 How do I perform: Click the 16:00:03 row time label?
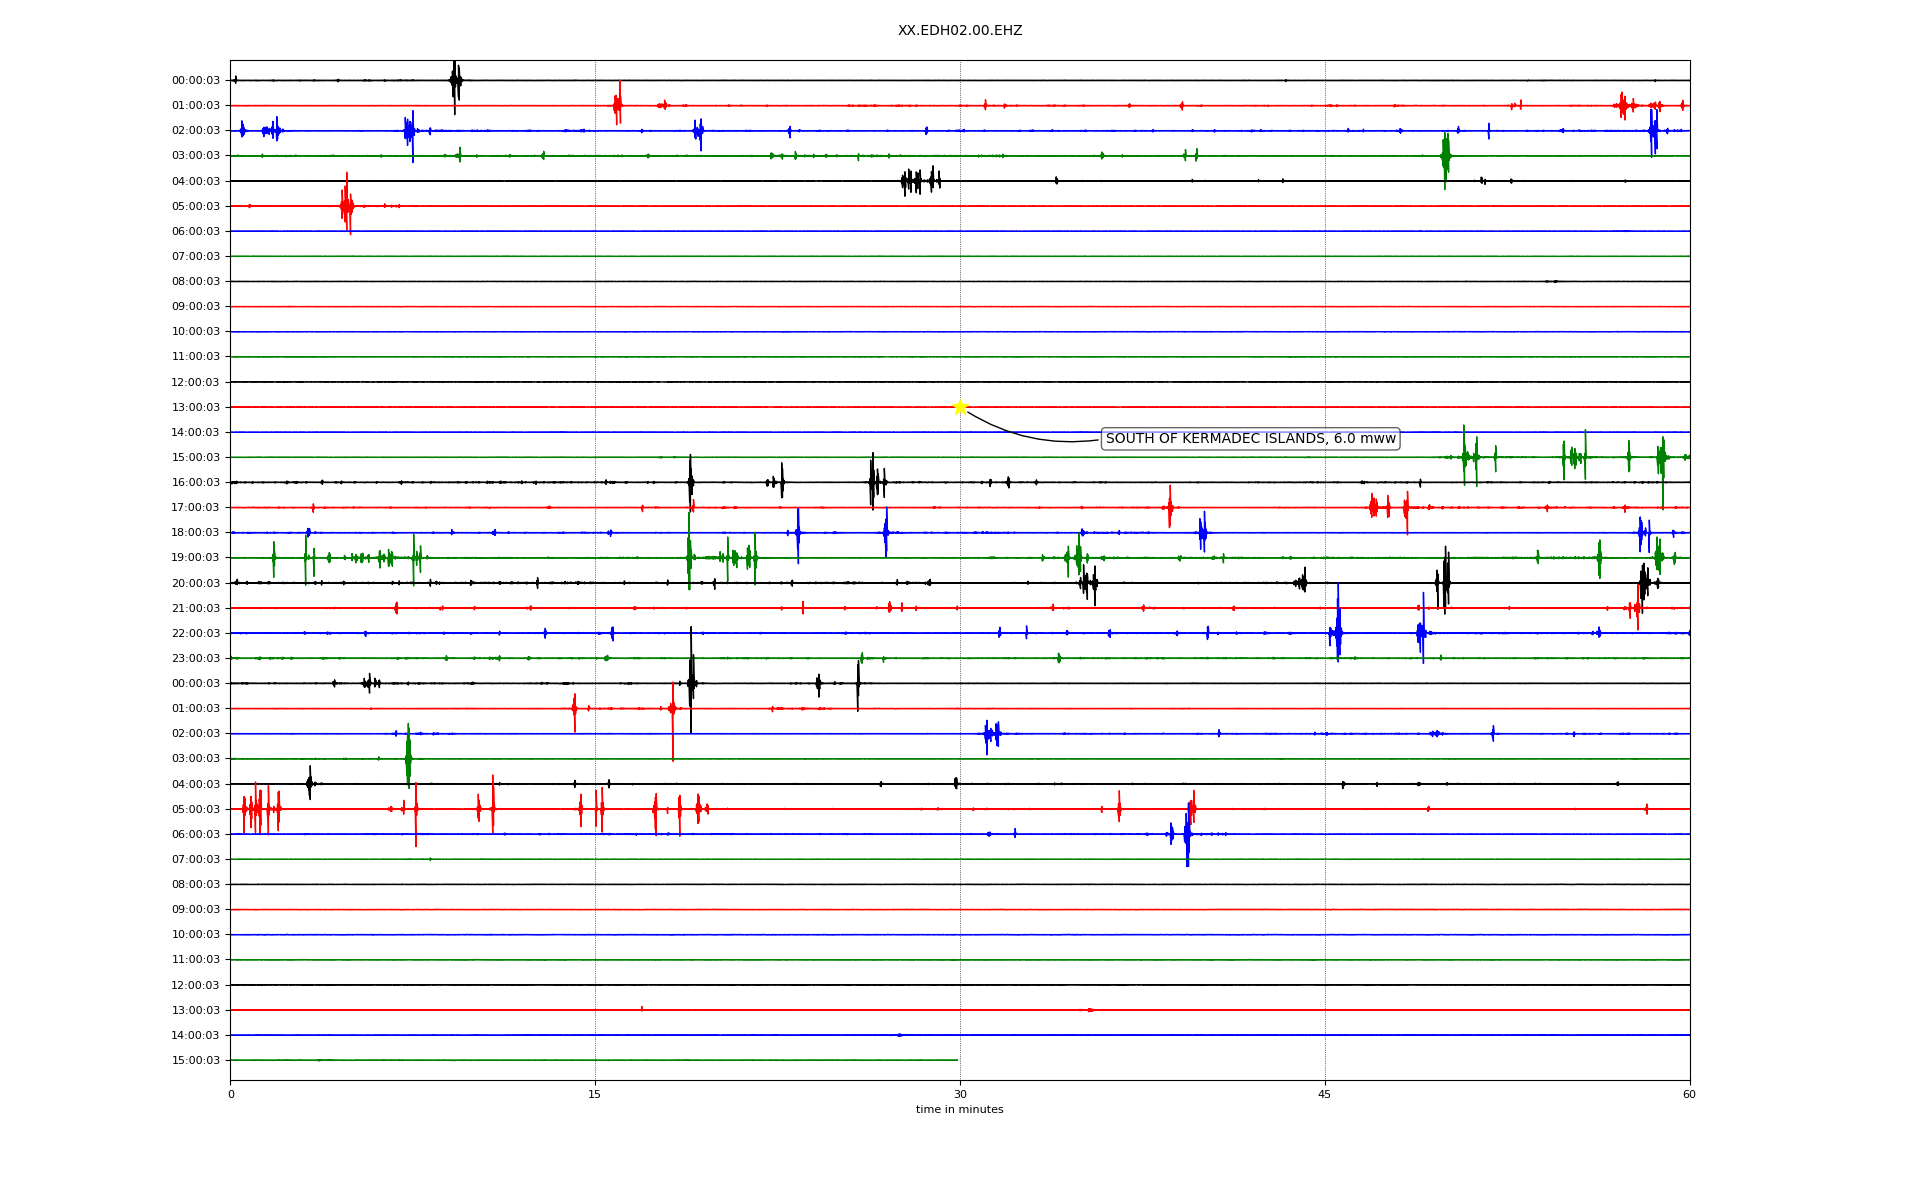tap(196, 483)
